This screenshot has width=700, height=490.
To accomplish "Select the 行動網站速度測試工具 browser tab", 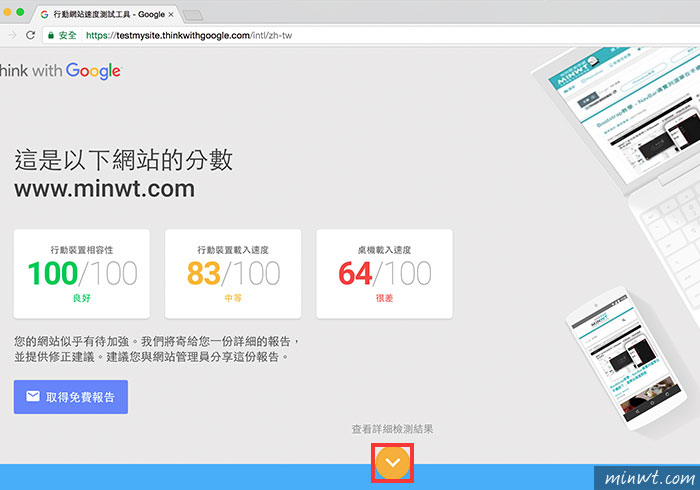I will [107, 14].
